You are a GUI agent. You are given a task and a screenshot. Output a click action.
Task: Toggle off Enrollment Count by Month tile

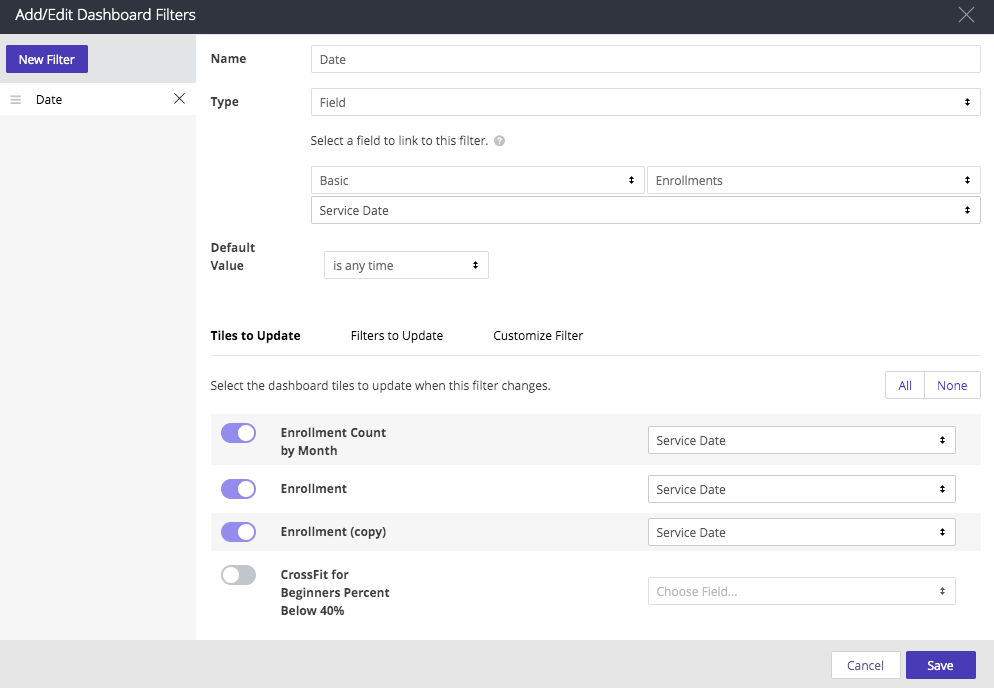point(238,433)
